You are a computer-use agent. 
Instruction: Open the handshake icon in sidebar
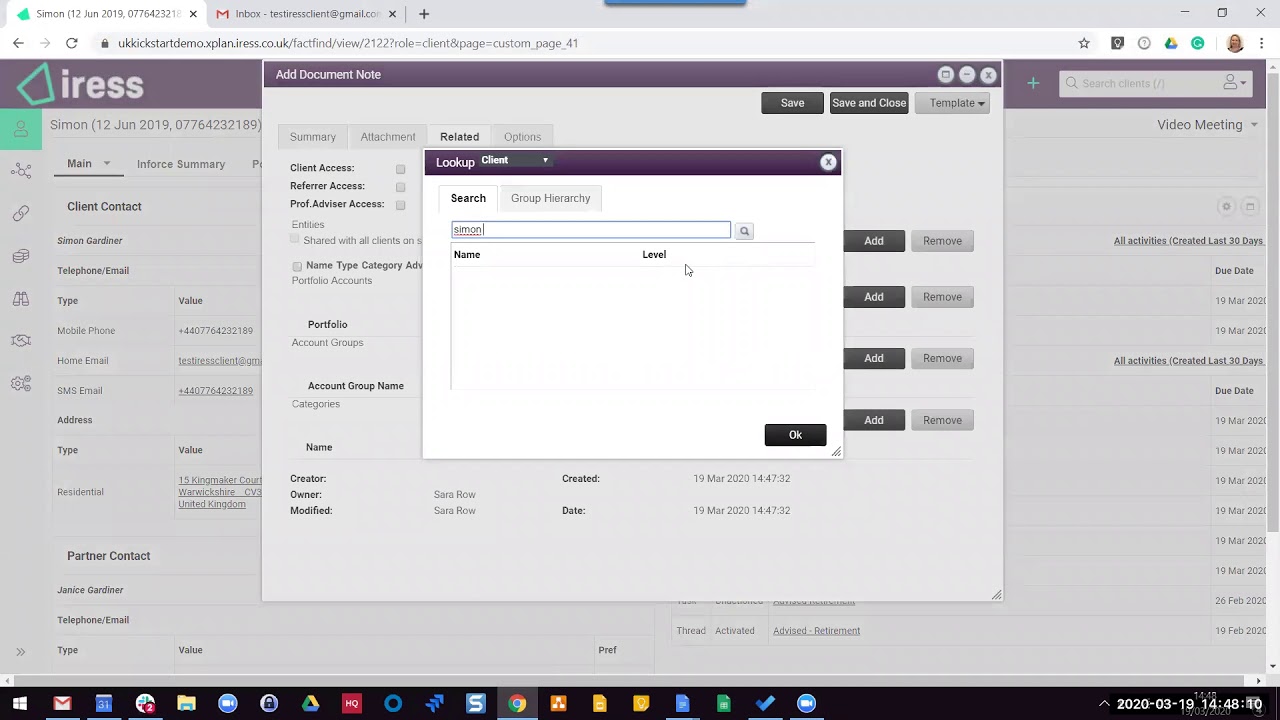[x=20, y=341]
